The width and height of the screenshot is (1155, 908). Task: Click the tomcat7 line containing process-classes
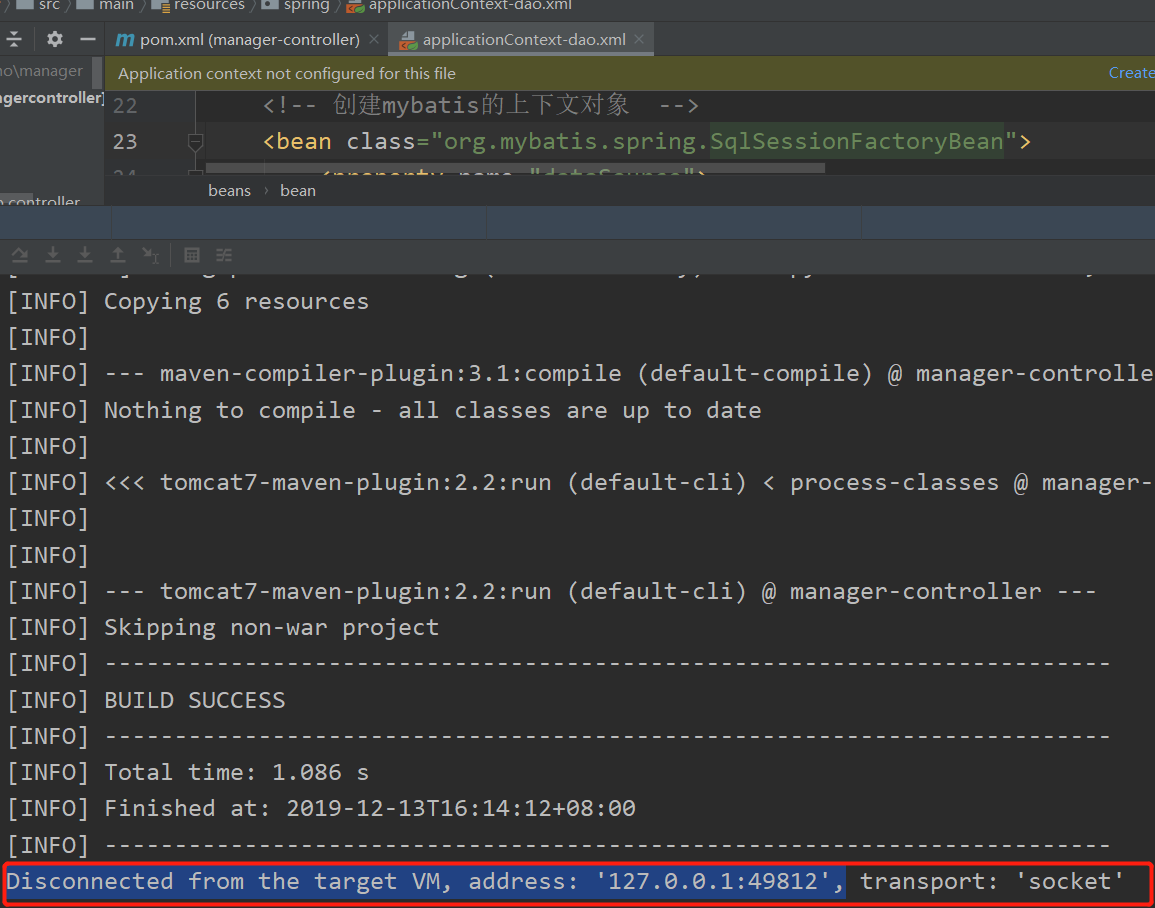pos(580,482)
